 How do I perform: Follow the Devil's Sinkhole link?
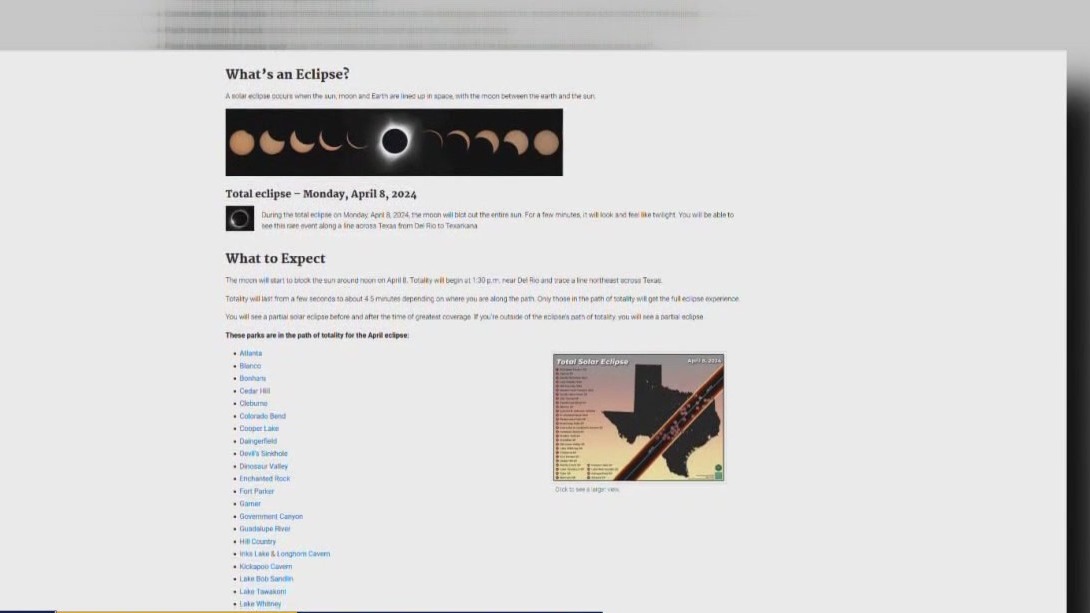(x=263, y=453)
